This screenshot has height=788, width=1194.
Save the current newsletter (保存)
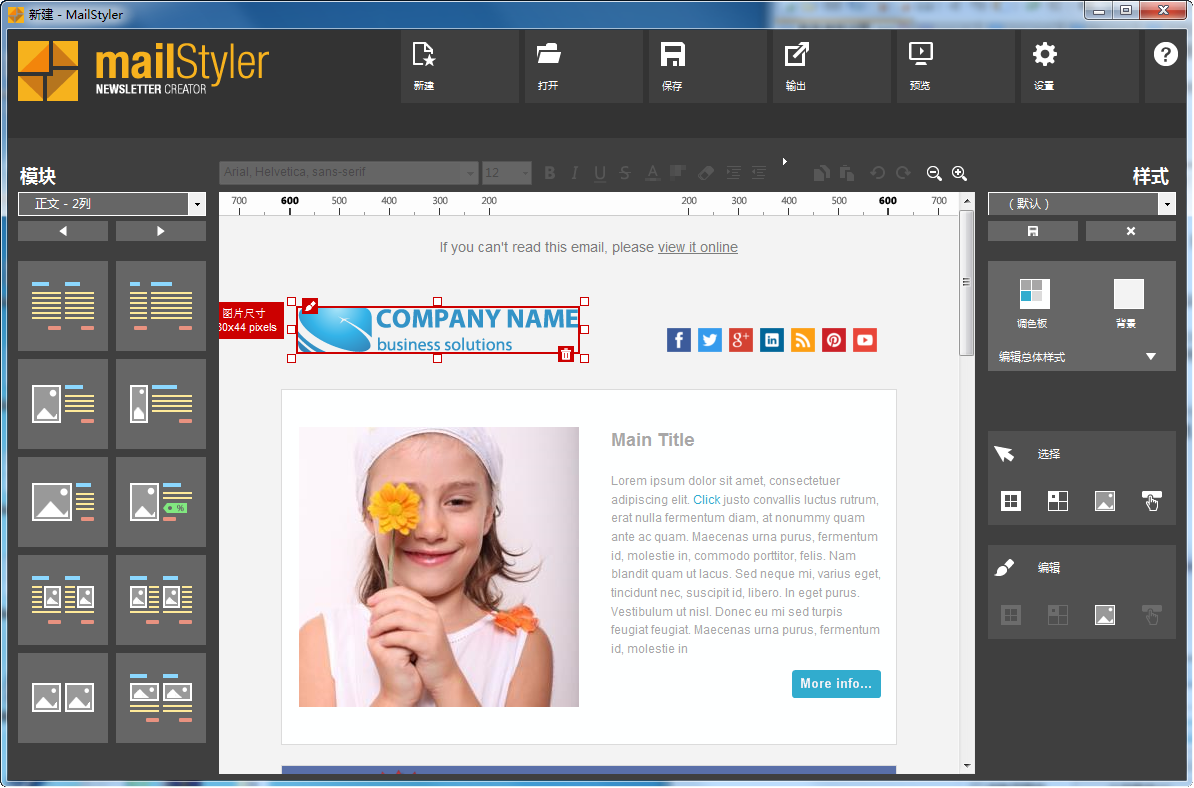[x=707, y=66]
